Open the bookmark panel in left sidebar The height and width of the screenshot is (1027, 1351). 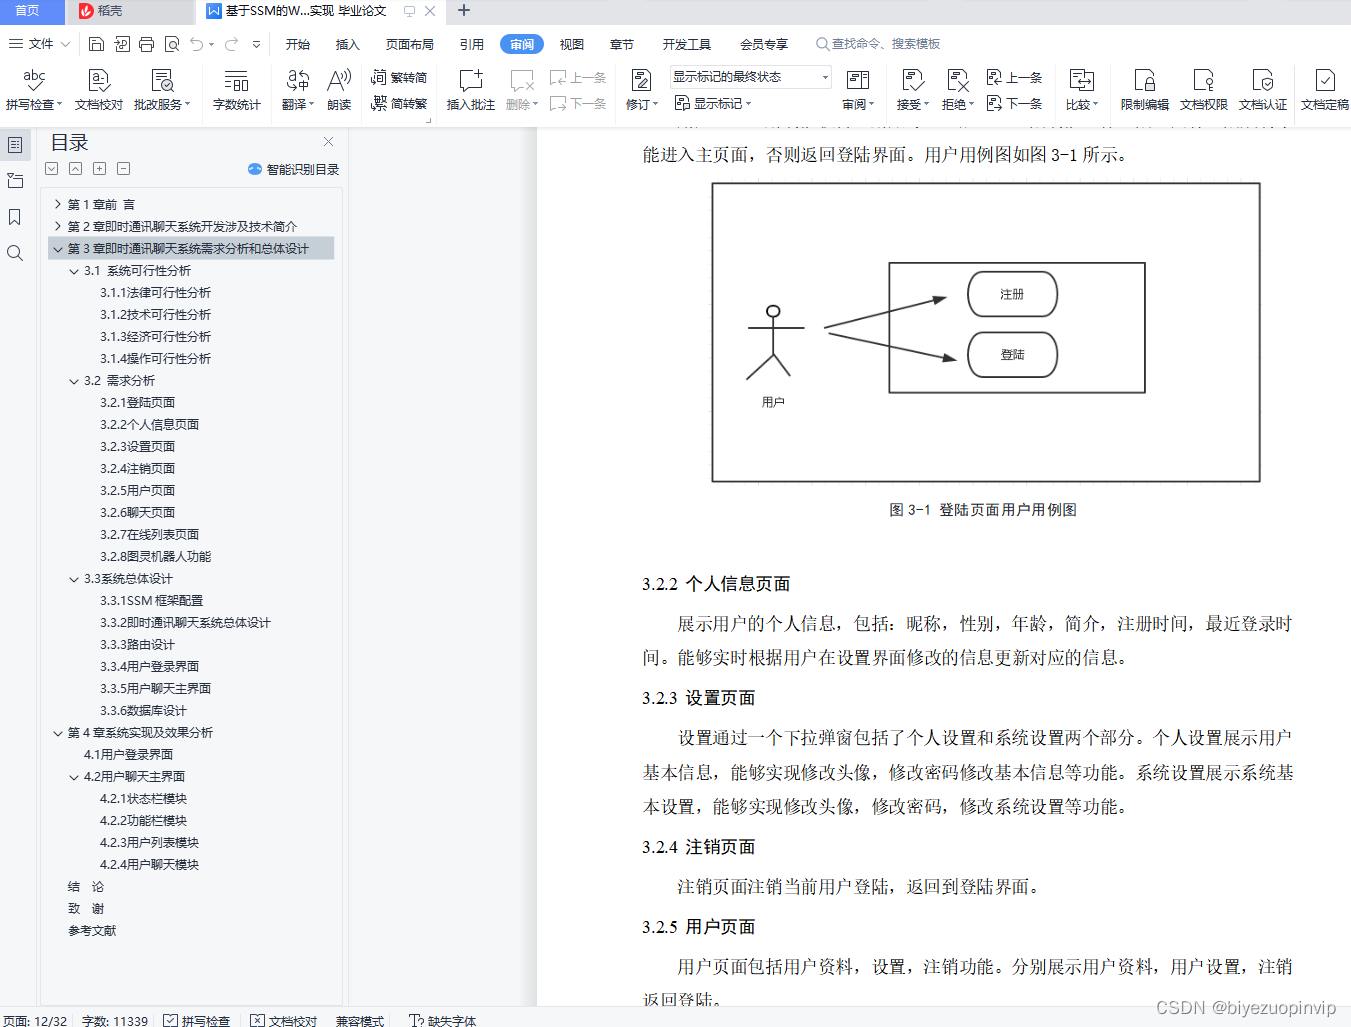[x=15, y=217]
